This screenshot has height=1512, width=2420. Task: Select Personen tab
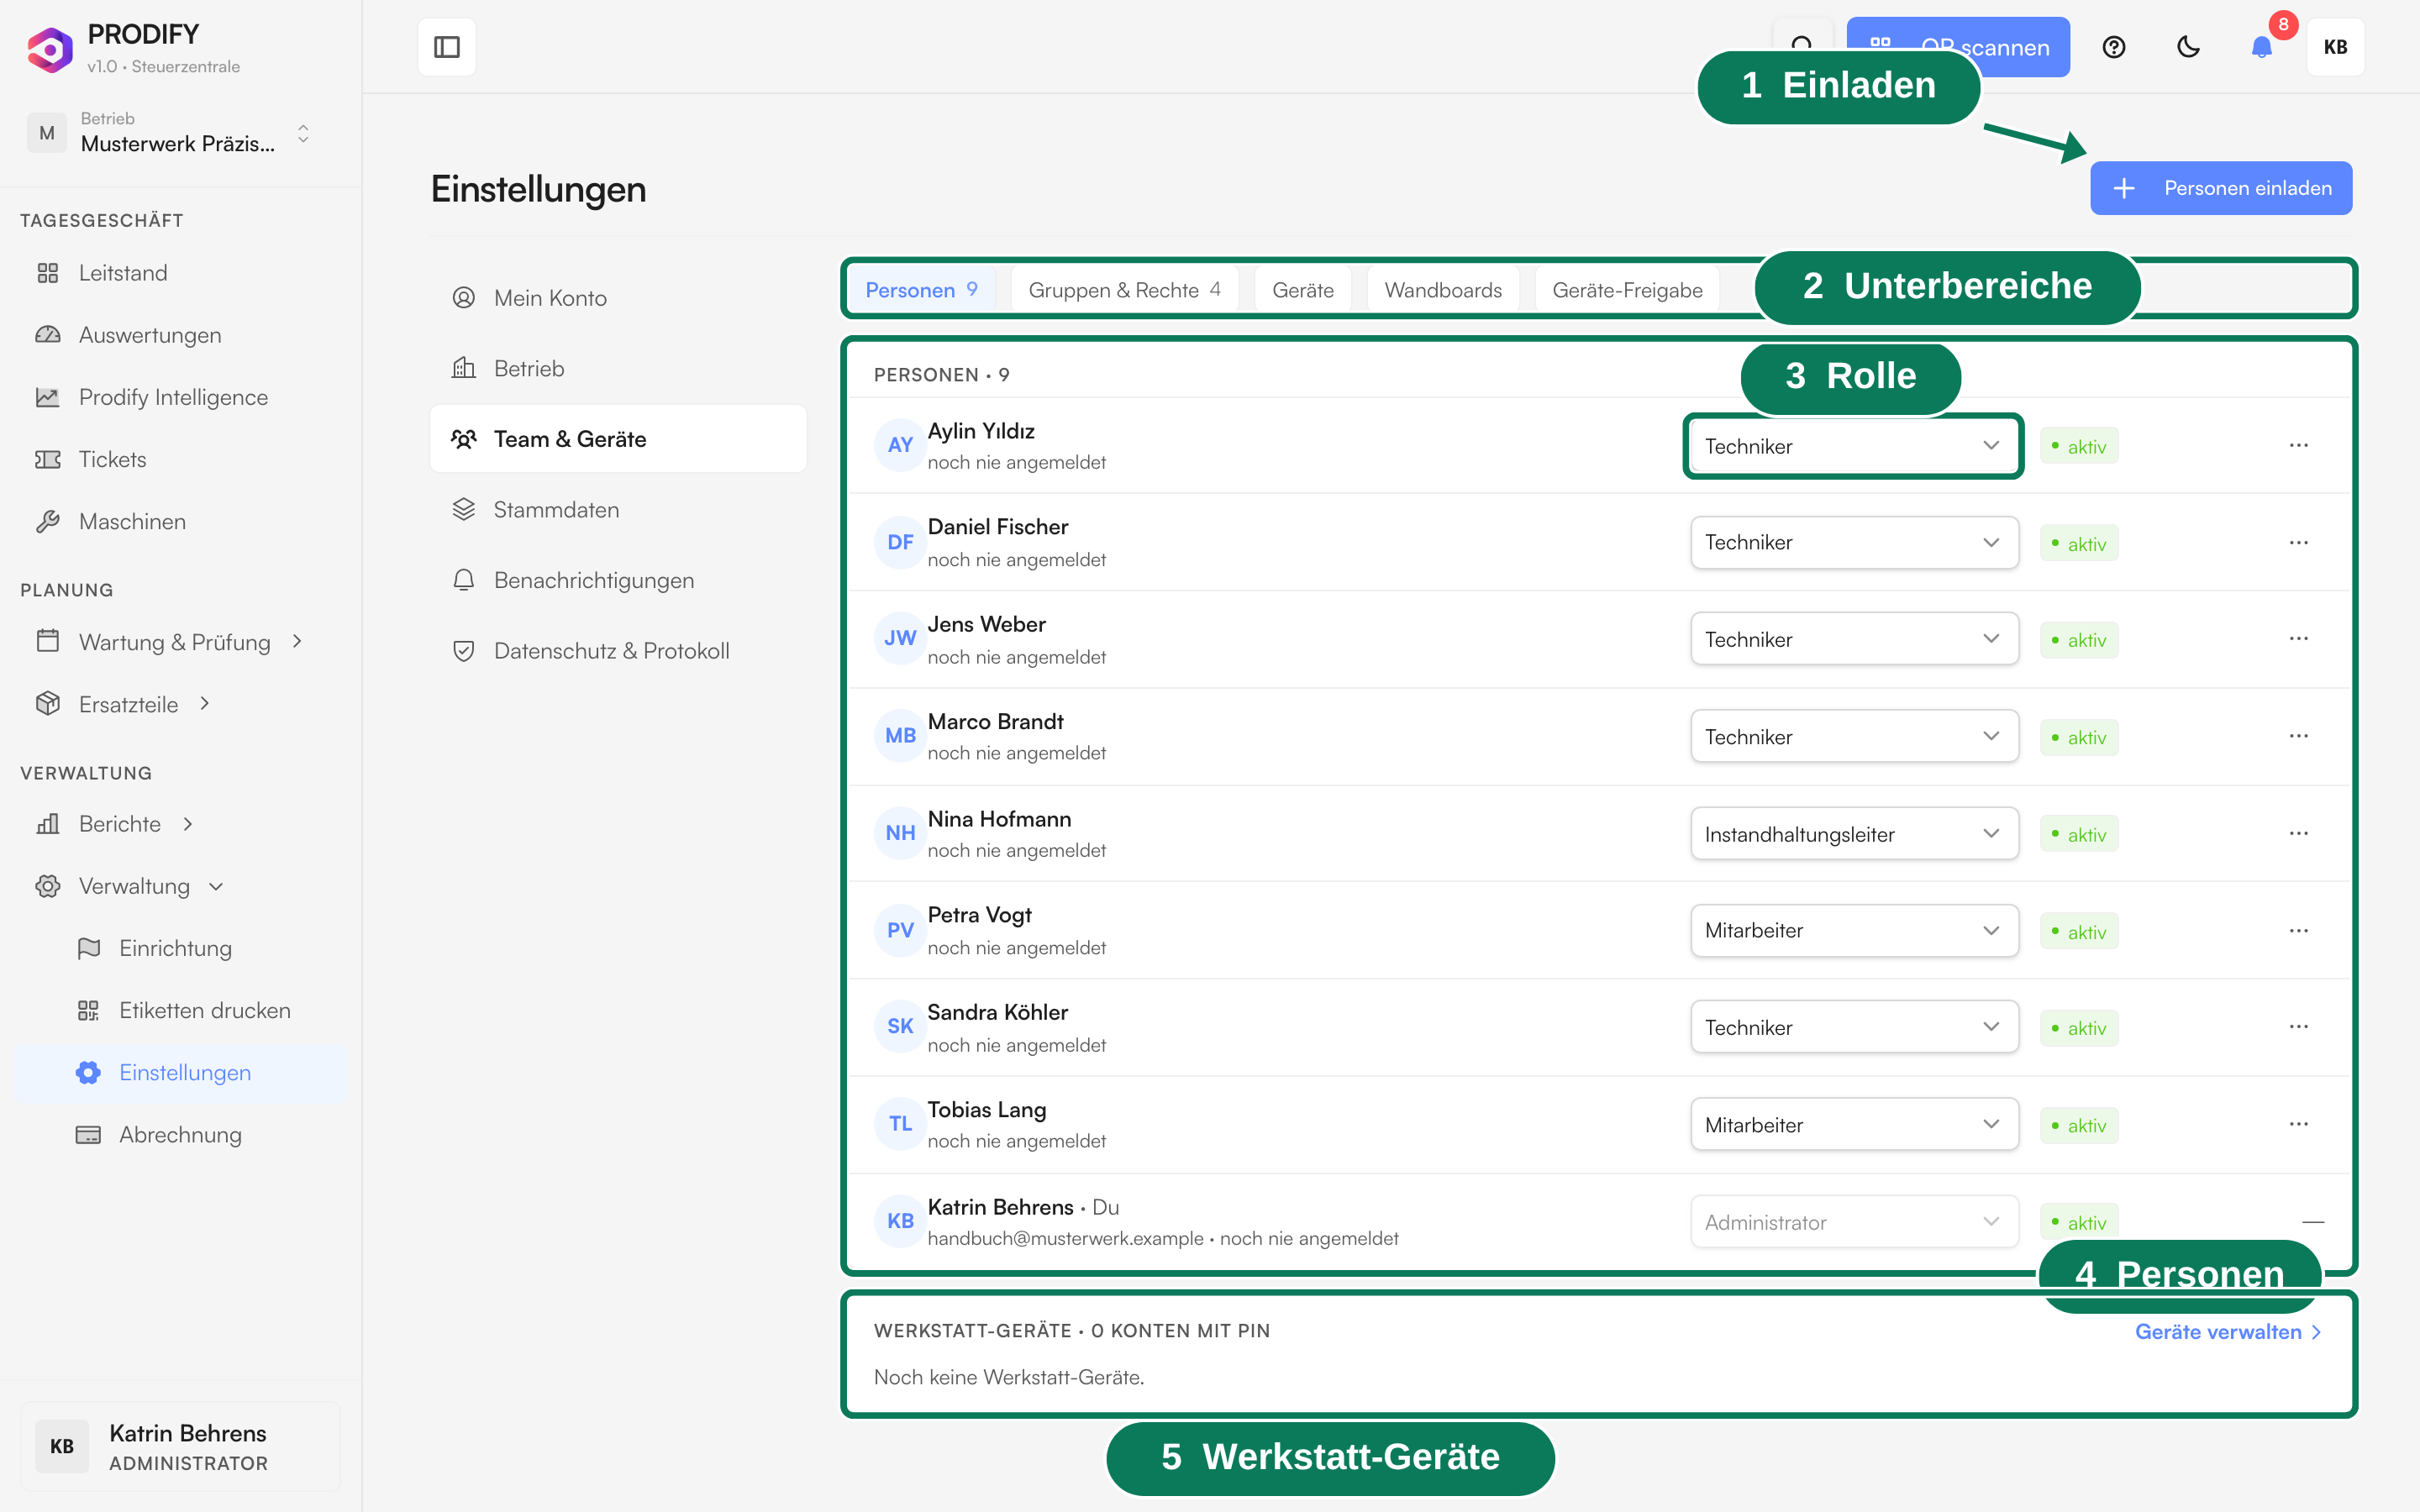click(x=921, y=290)
